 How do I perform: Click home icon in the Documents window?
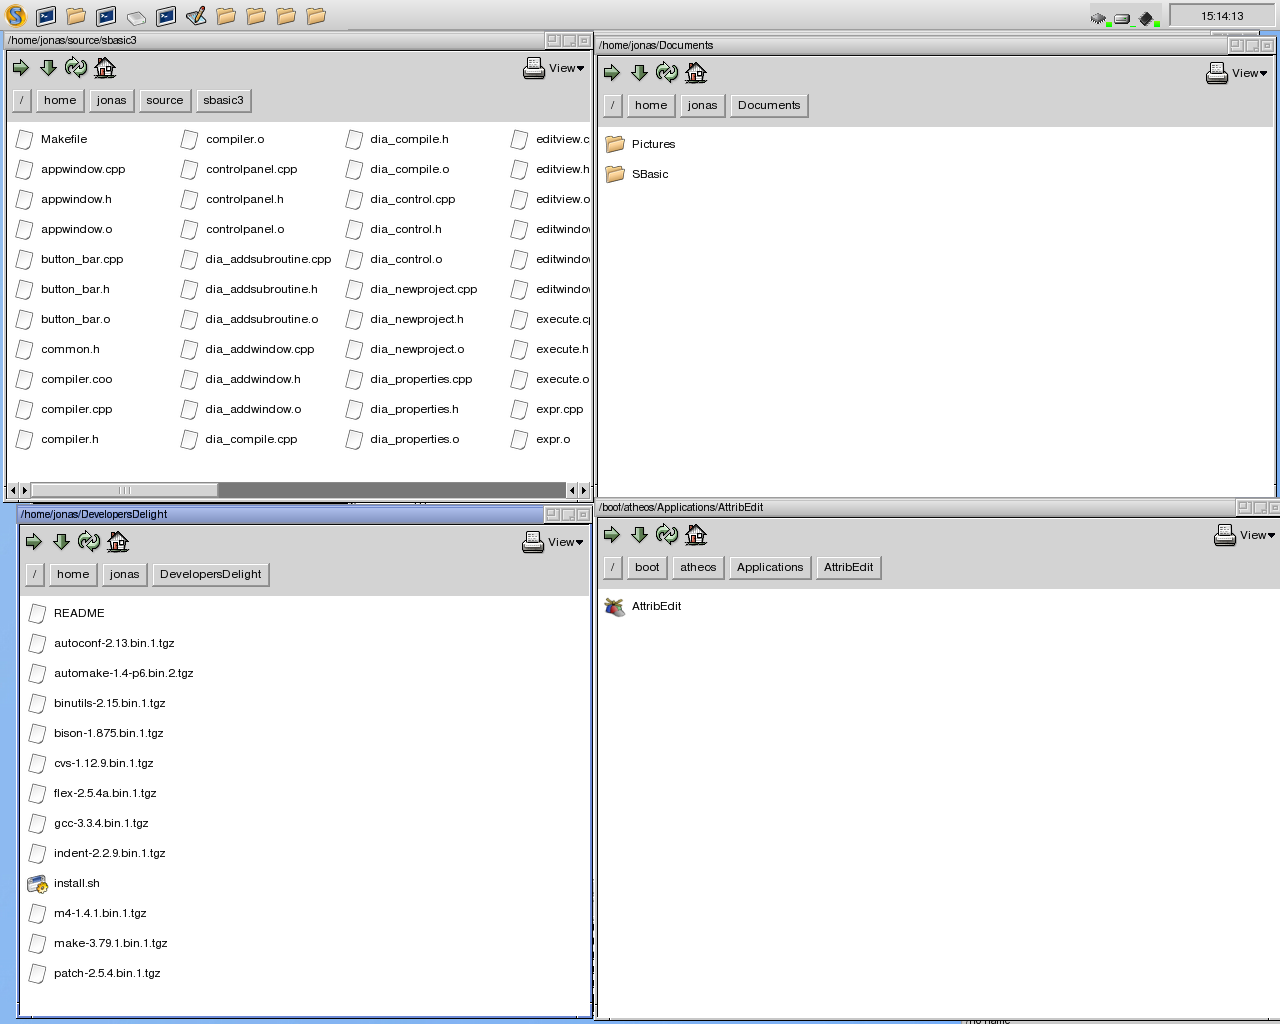click(x=696, y=73)
